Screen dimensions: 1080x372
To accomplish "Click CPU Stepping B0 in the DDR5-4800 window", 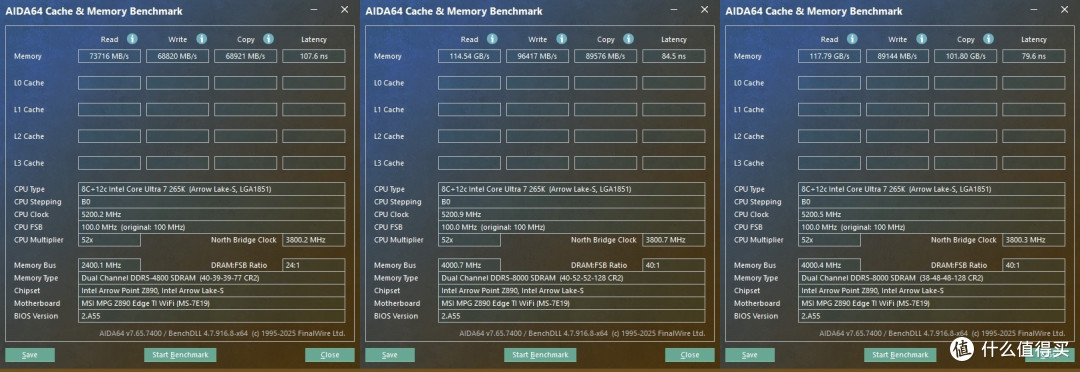I will (211, 202).
